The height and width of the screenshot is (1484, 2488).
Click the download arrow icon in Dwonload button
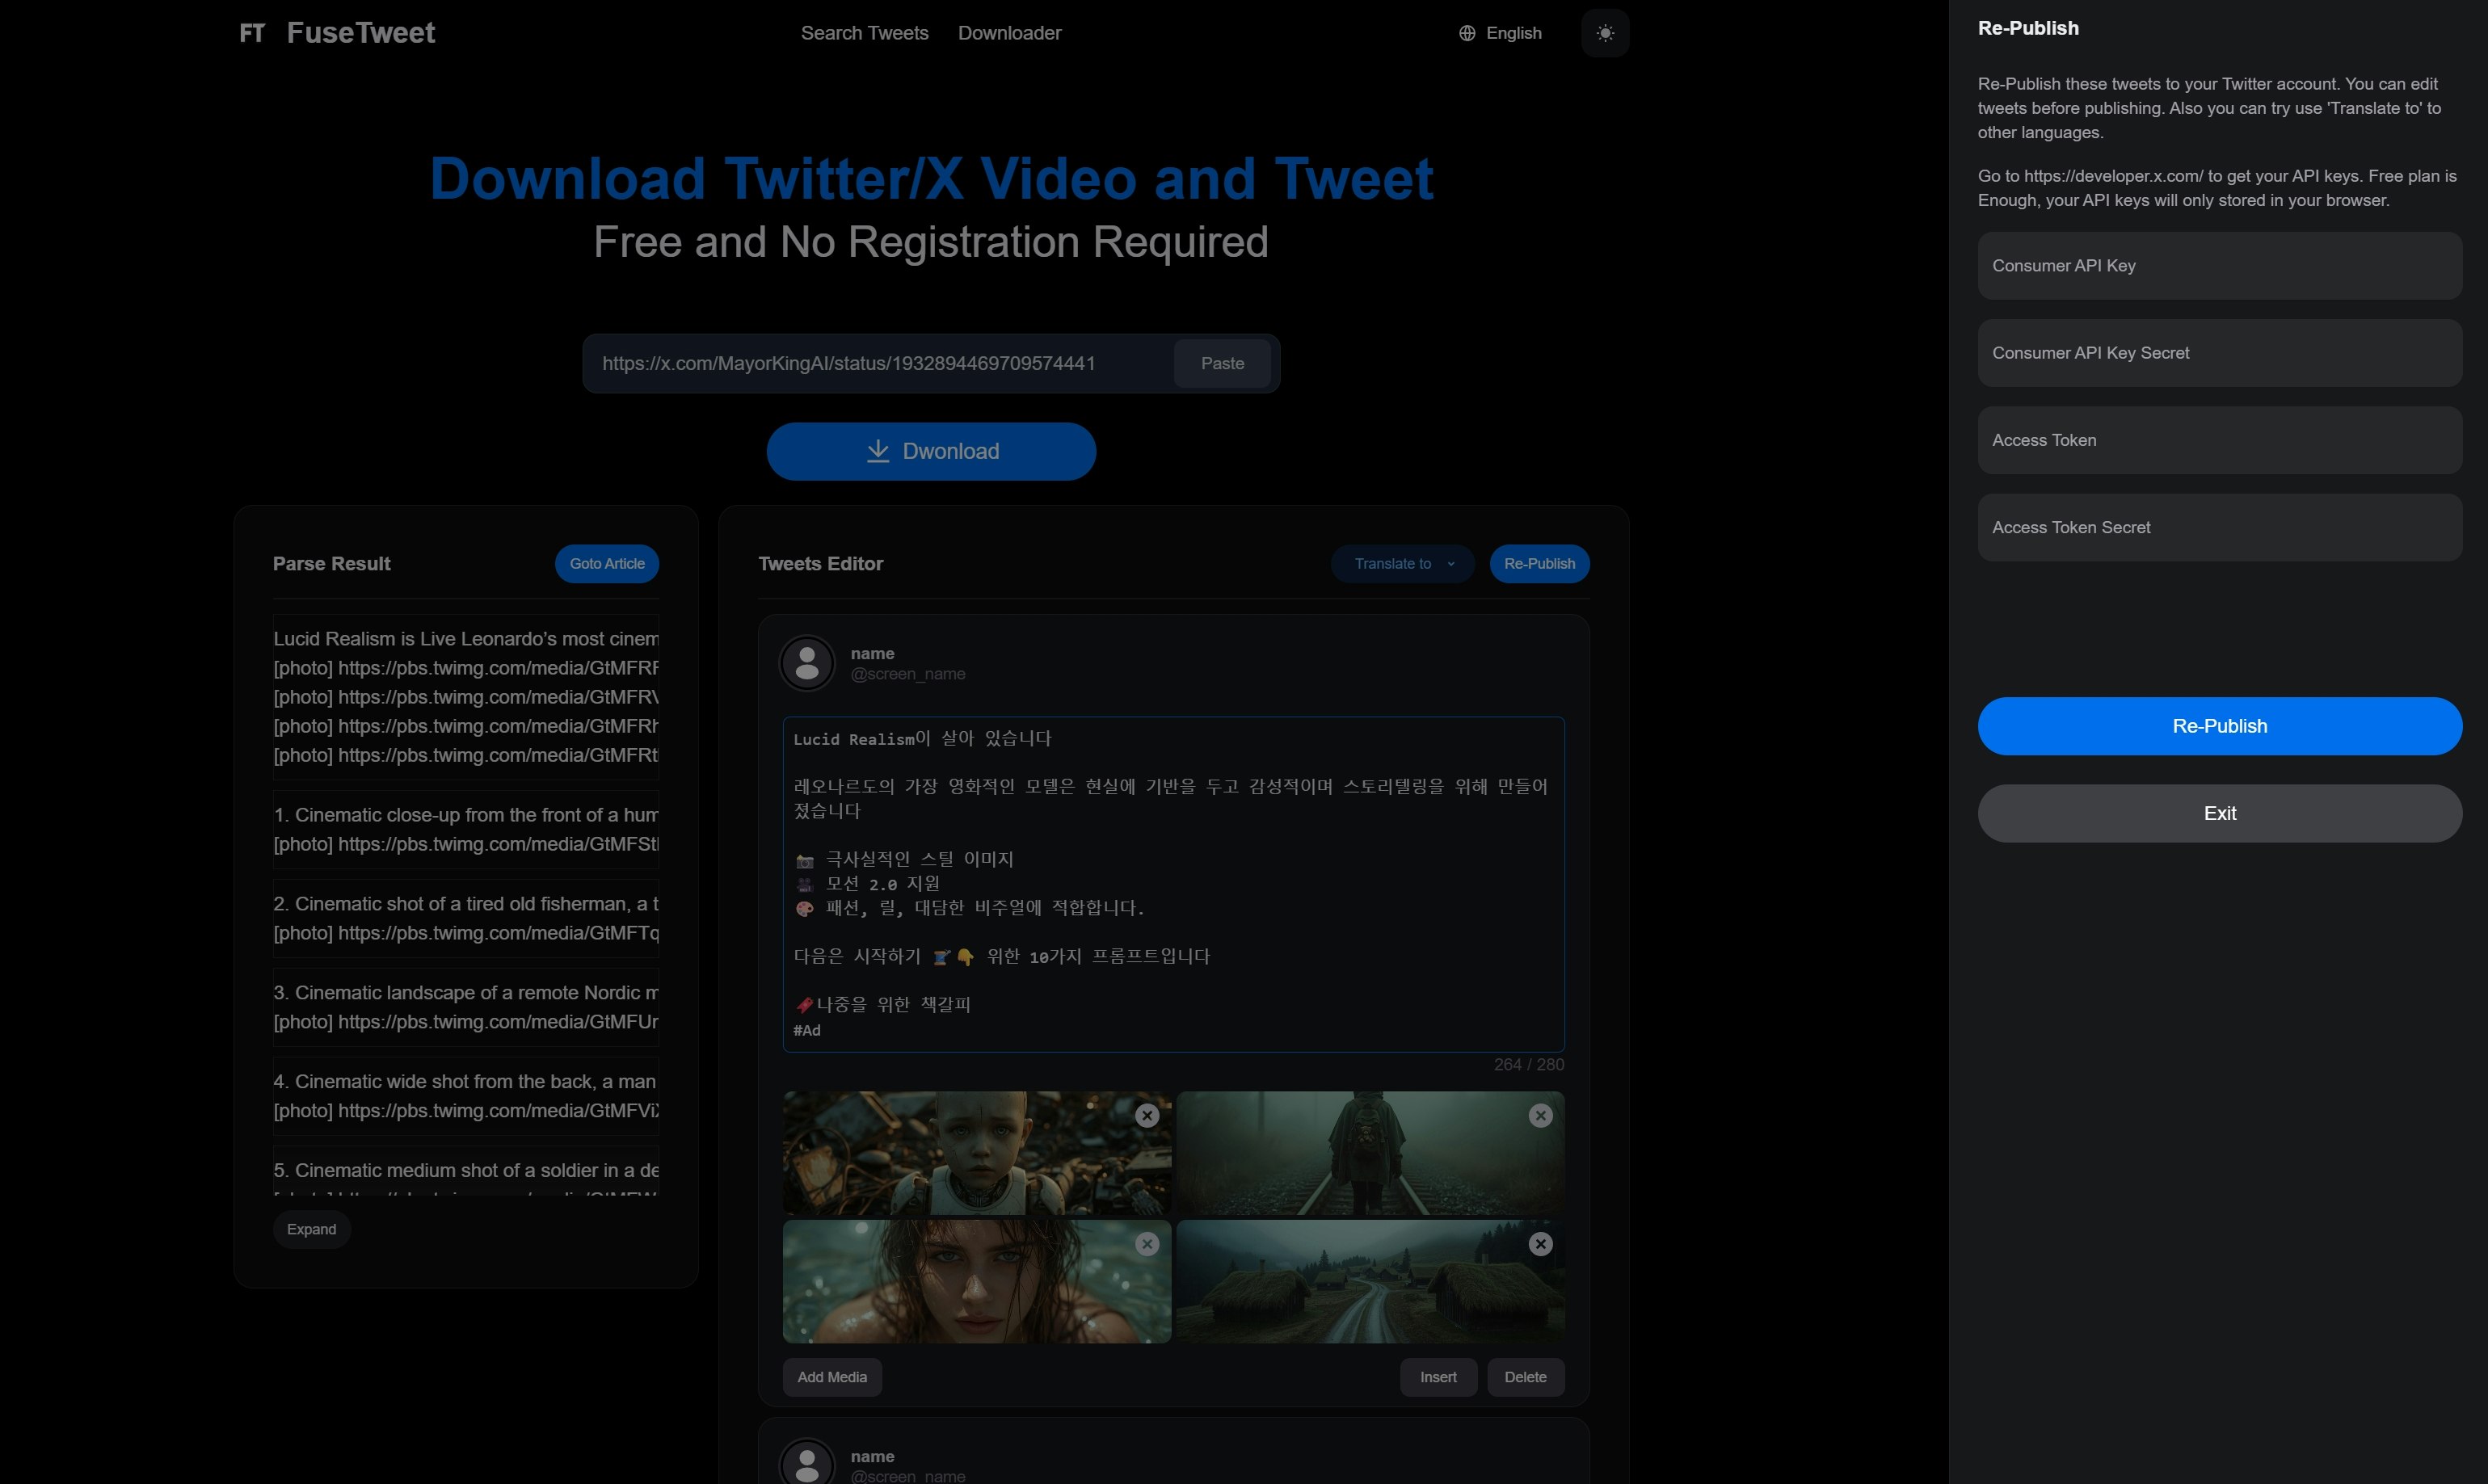[x=877, y=451]
